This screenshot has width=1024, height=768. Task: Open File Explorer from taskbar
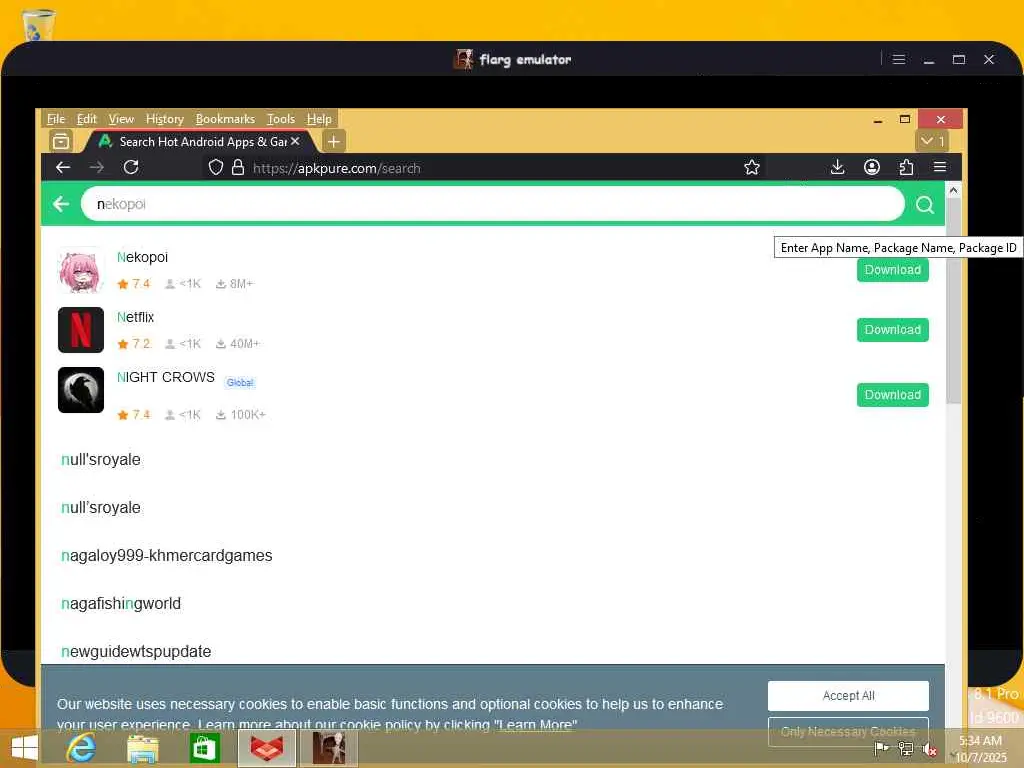click(142, 748)
